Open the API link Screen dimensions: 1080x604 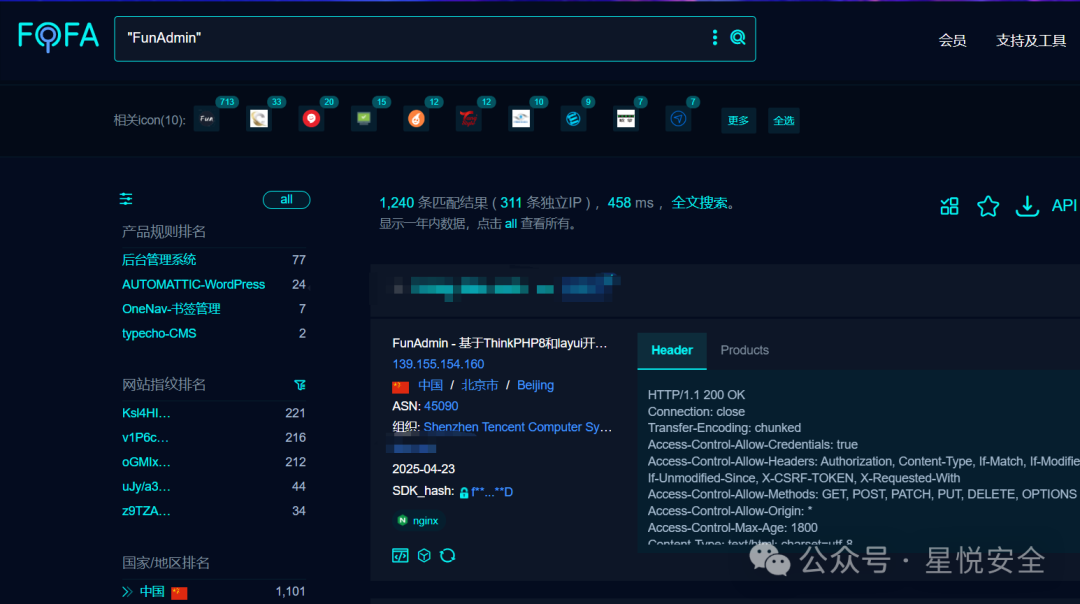pyautogui.click(x=1063, y=205)
